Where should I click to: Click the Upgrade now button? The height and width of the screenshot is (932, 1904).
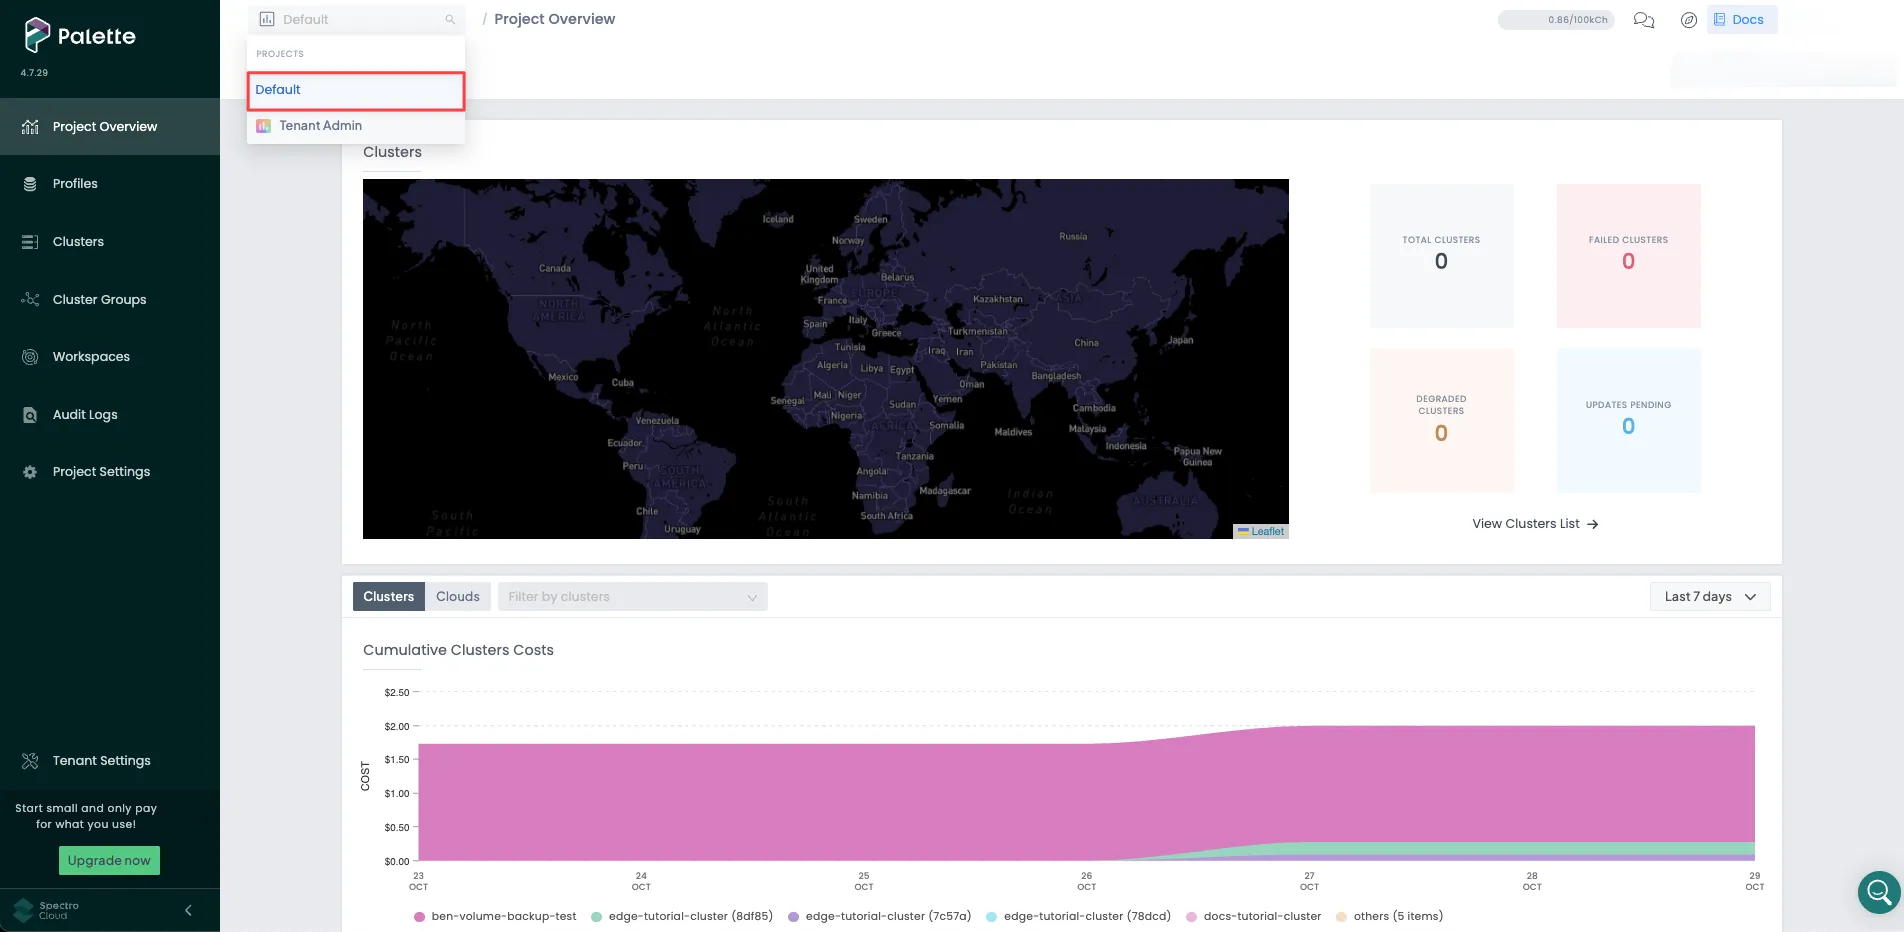click(109, 861)
